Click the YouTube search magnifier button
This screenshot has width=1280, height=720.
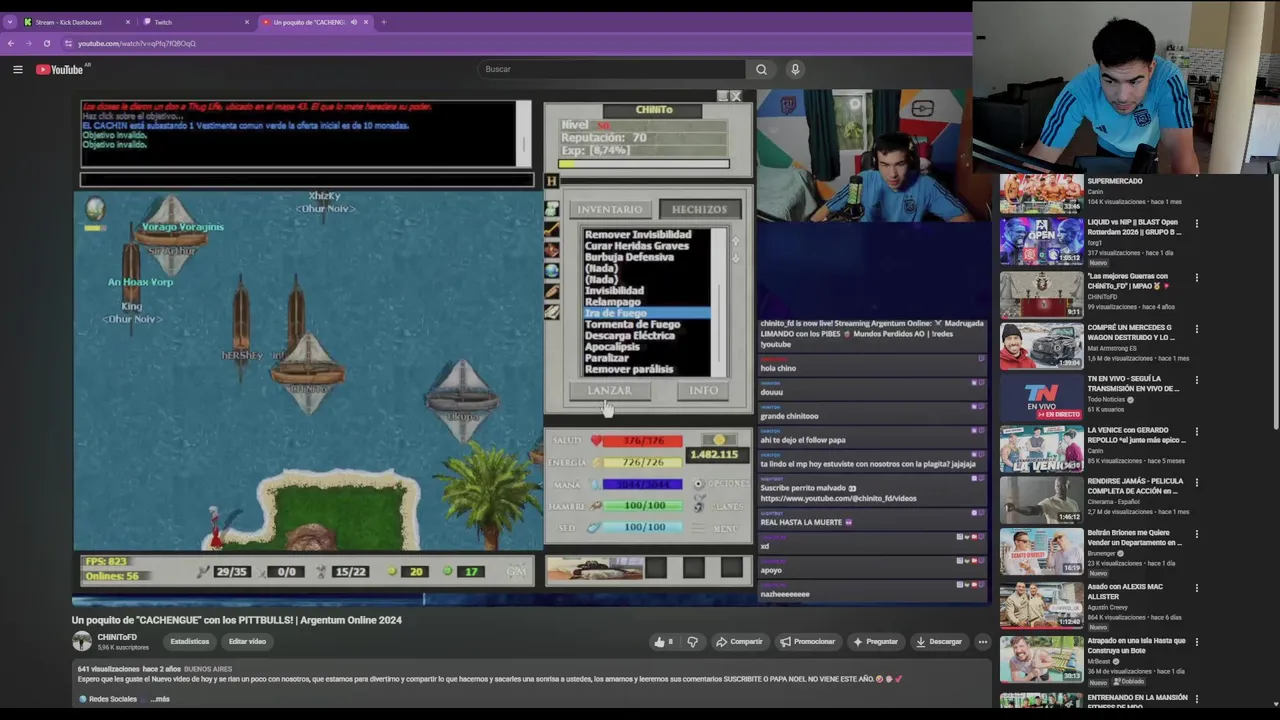click(x=761, y=69)
